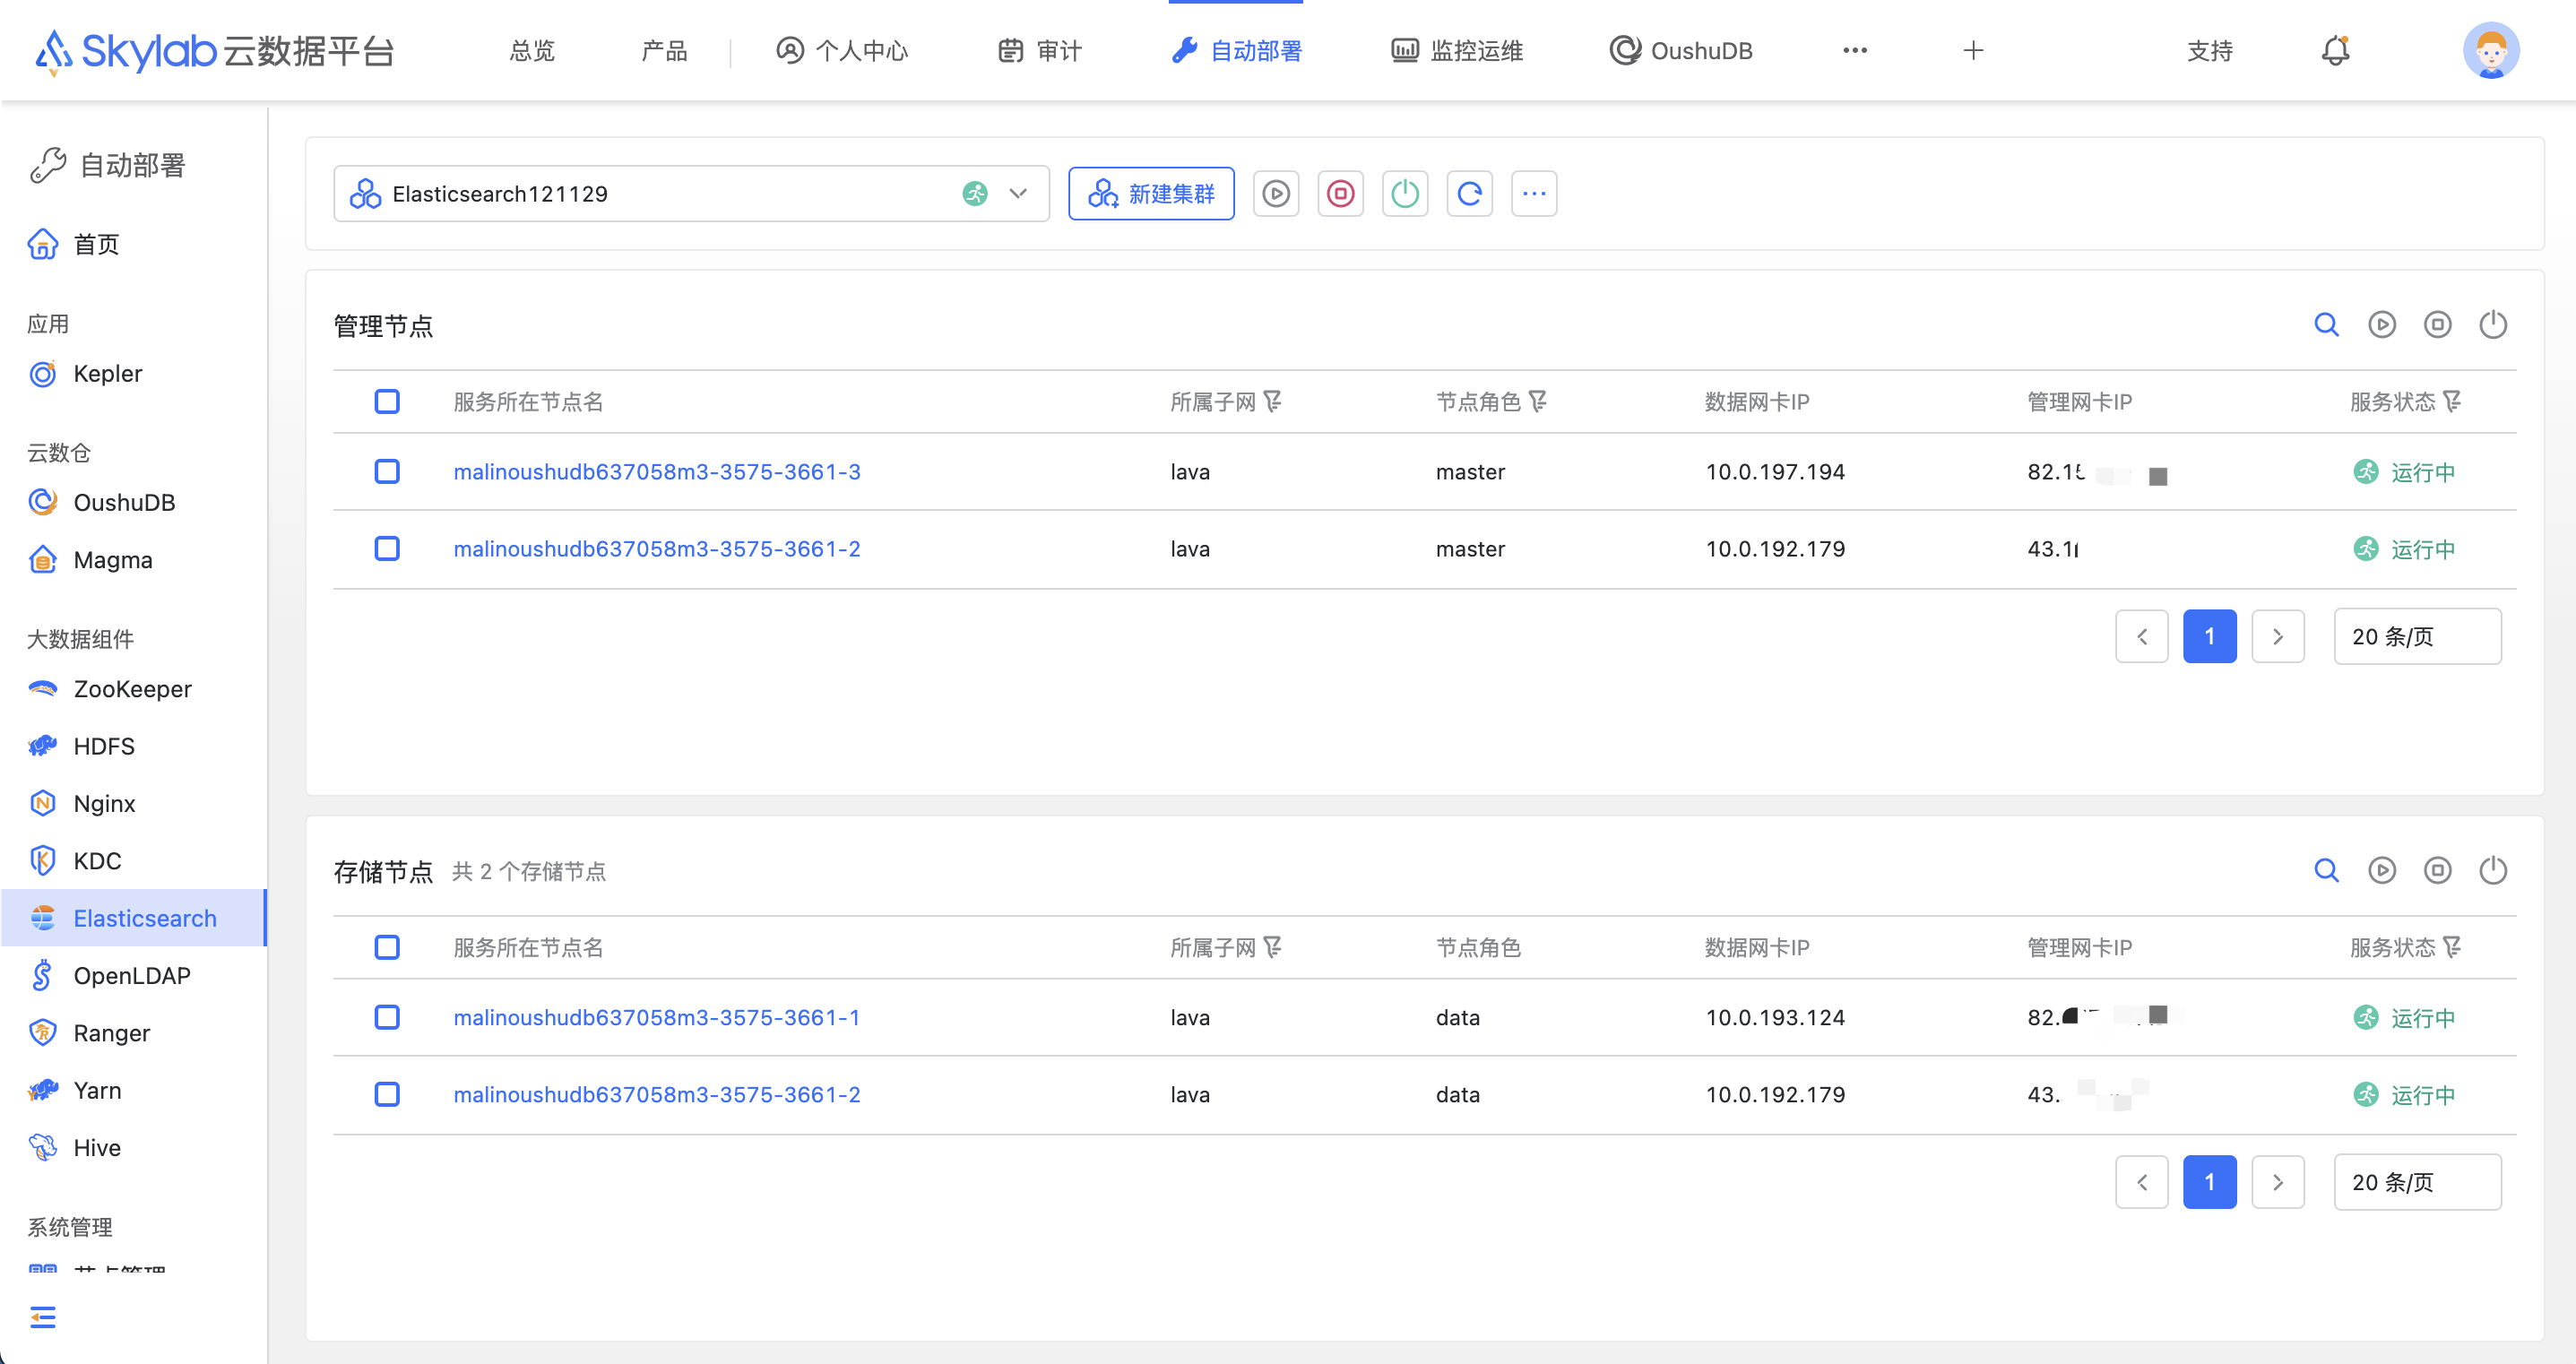This screenshot has height=1364, width=2576.
Task: Check master node 3575-3661-2 row
Action: coord(387,548)
